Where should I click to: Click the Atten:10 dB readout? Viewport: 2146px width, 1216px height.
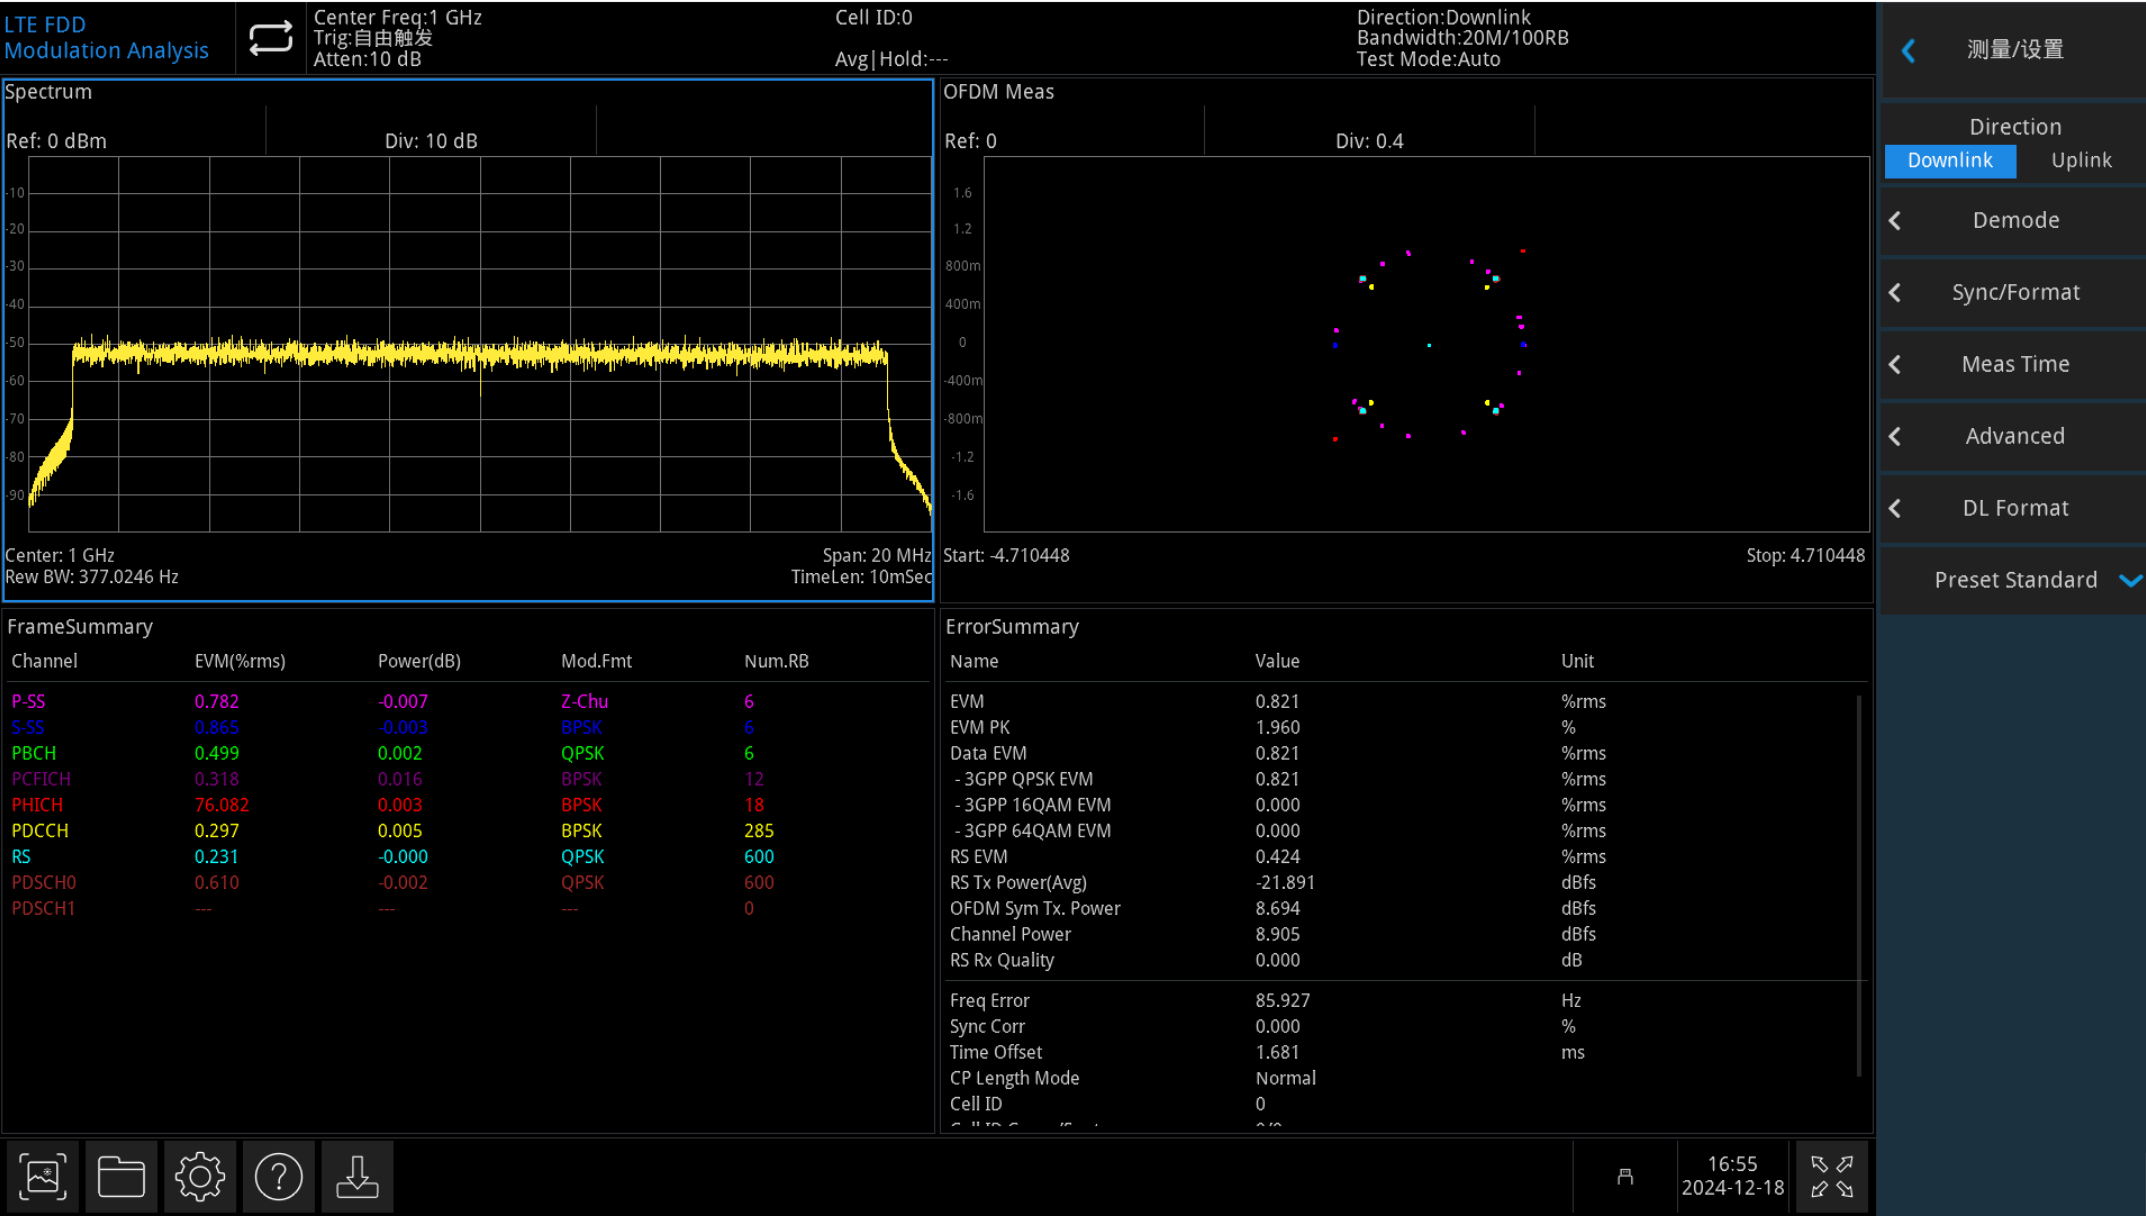point(367,59)
